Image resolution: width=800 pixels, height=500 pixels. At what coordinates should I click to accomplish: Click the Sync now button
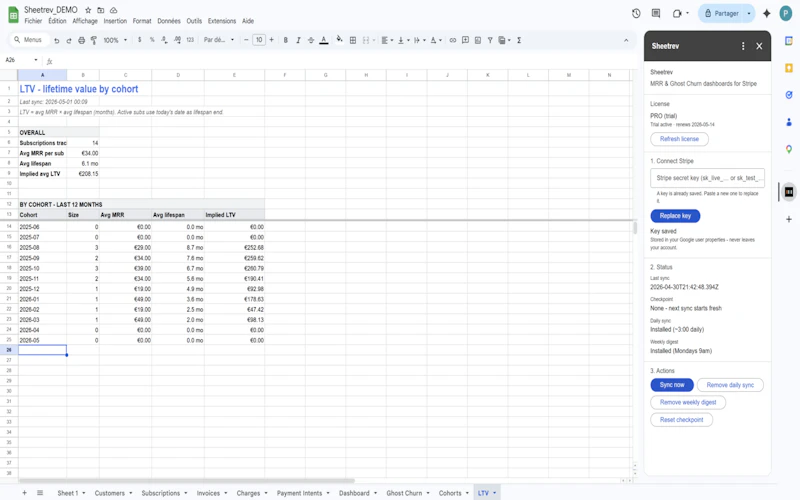pyautogui.click(x=672, y=385)
